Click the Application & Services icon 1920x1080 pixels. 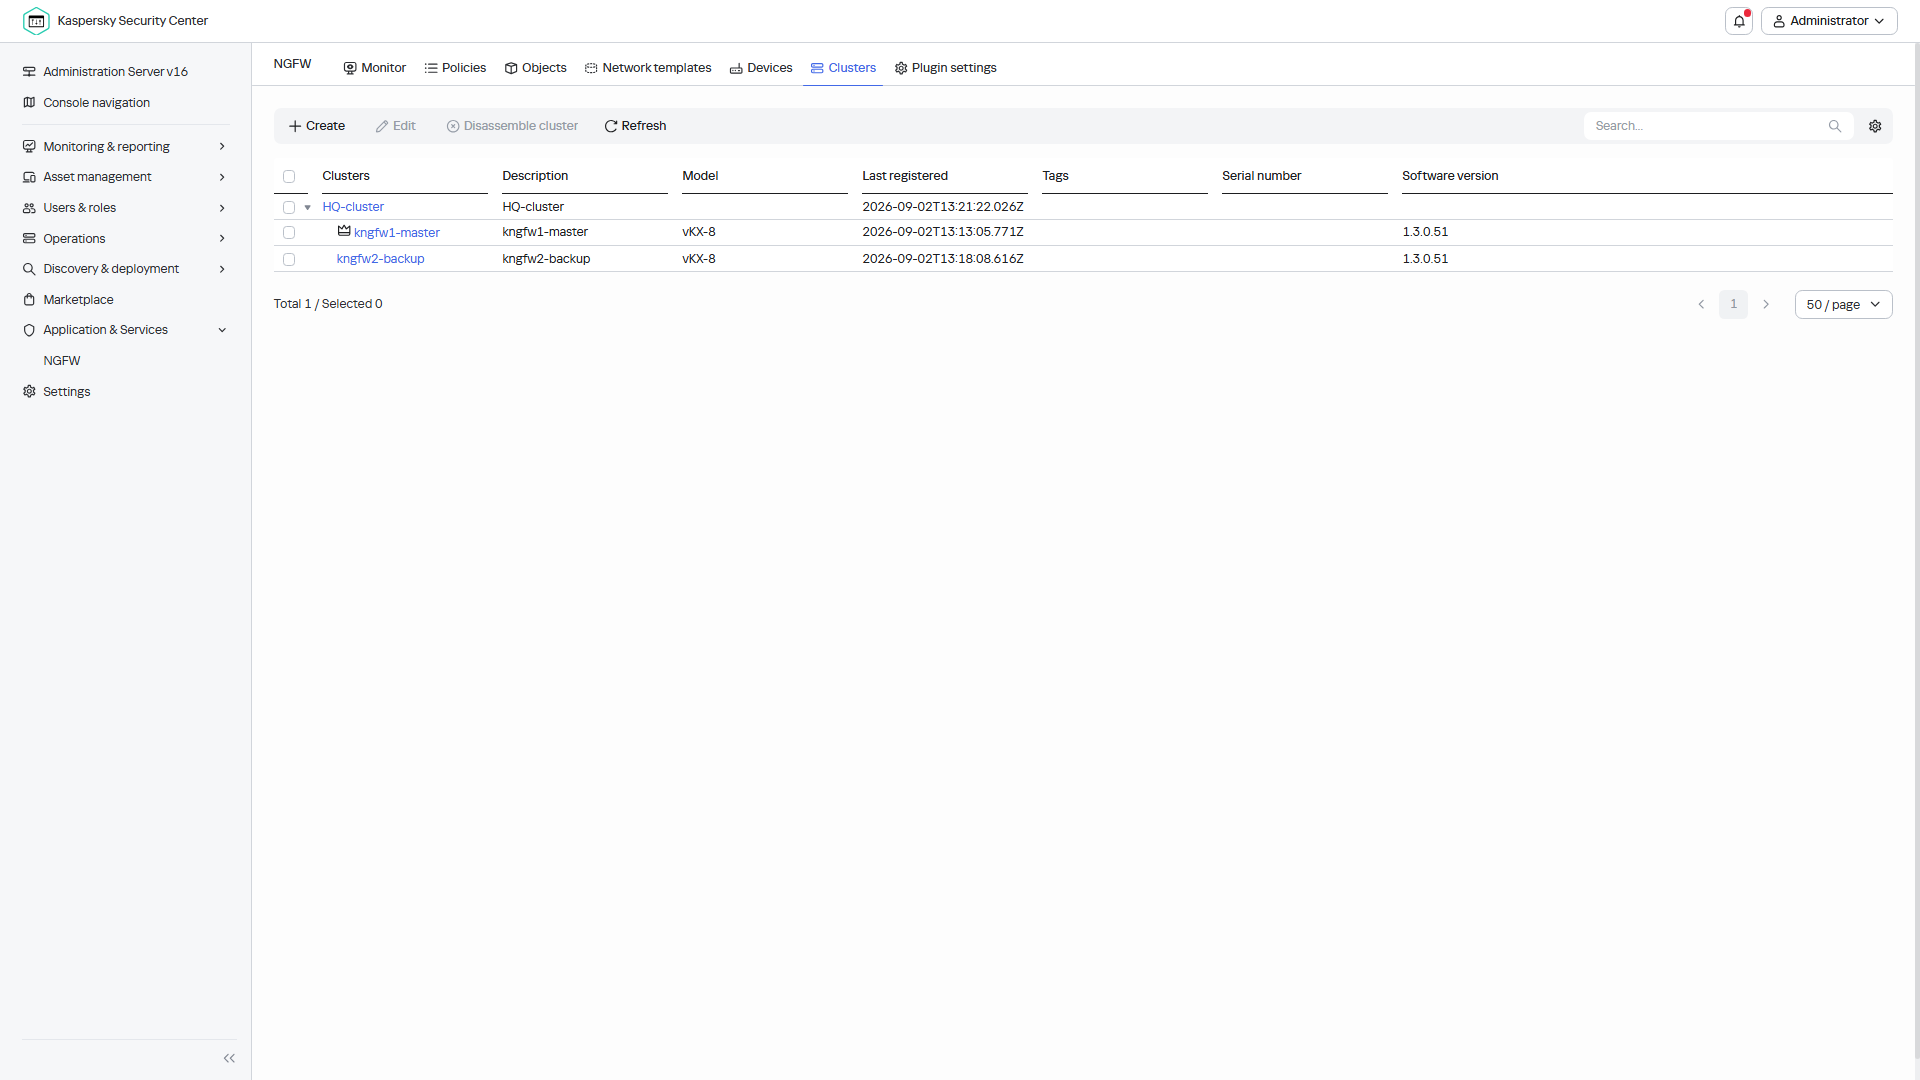(29, 330)
